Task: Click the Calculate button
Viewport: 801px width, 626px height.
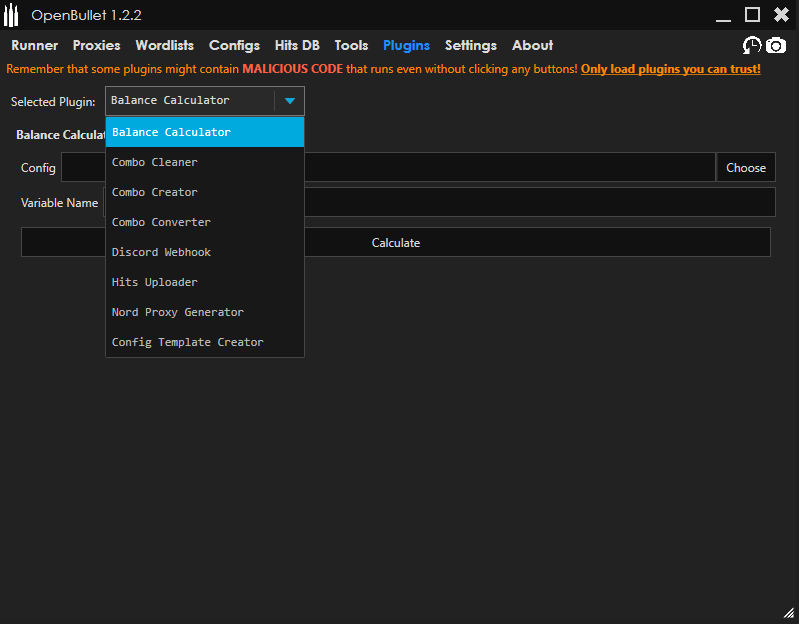Action: (x=396, y=243)
